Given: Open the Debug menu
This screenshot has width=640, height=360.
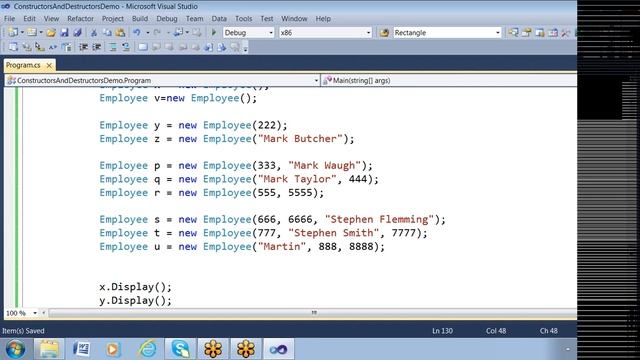Looking at the screenshot, I should pos(167,19).
